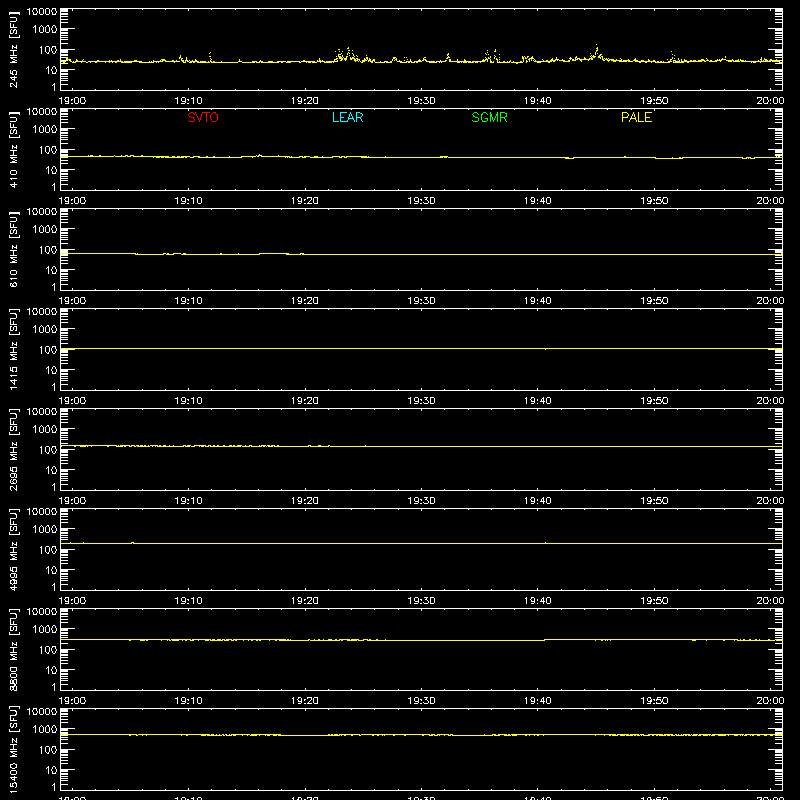Image resolution: width=800 pixels, height=800 pixels.
Task: Click the yellow PALE station label
Action: [636, 117]
